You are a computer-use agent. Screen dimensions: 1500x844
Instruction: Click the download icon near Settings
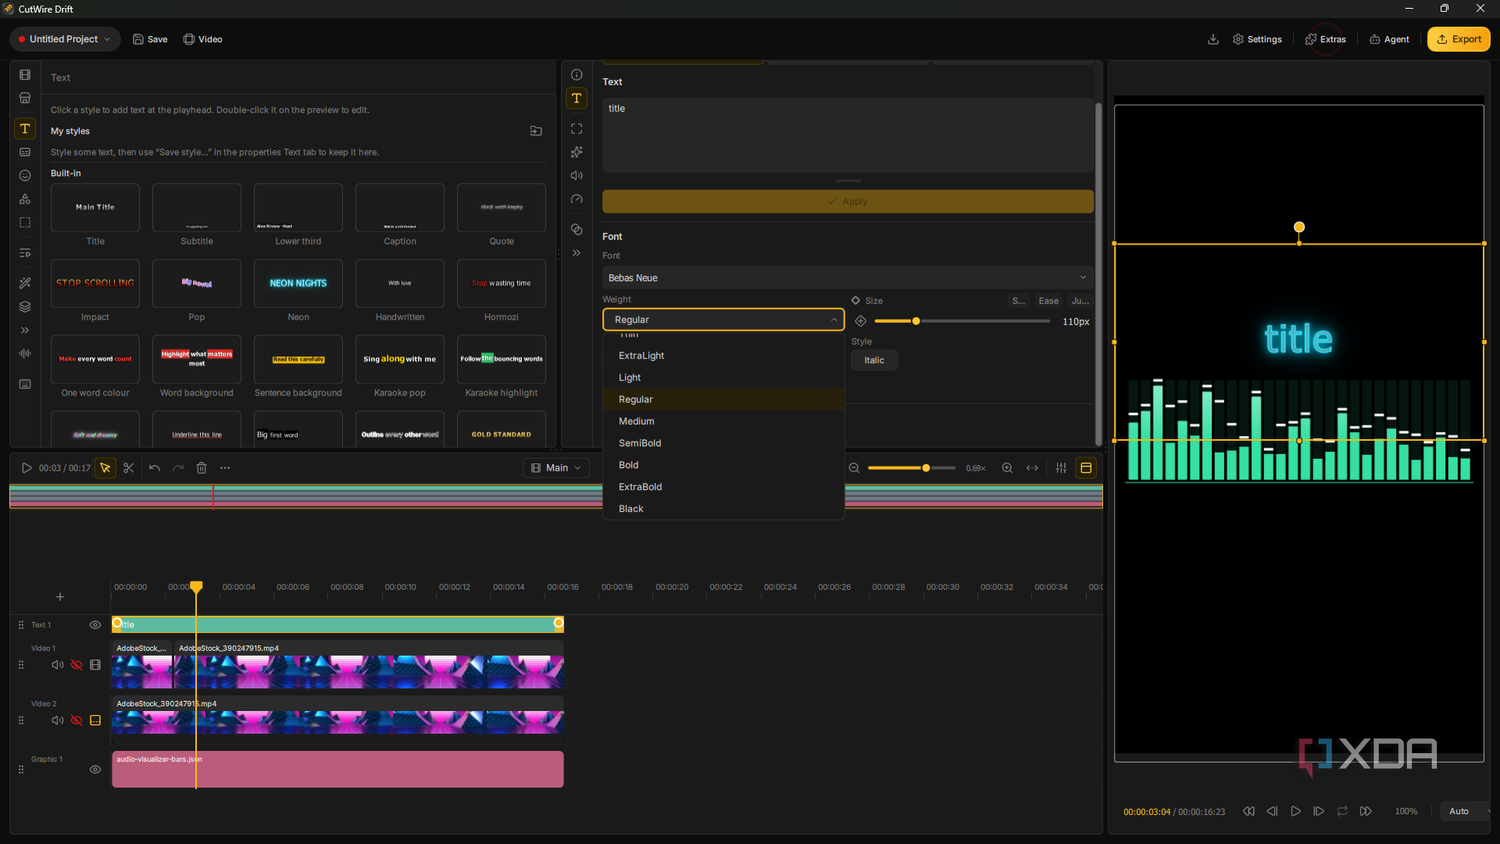pos(1213,39)
